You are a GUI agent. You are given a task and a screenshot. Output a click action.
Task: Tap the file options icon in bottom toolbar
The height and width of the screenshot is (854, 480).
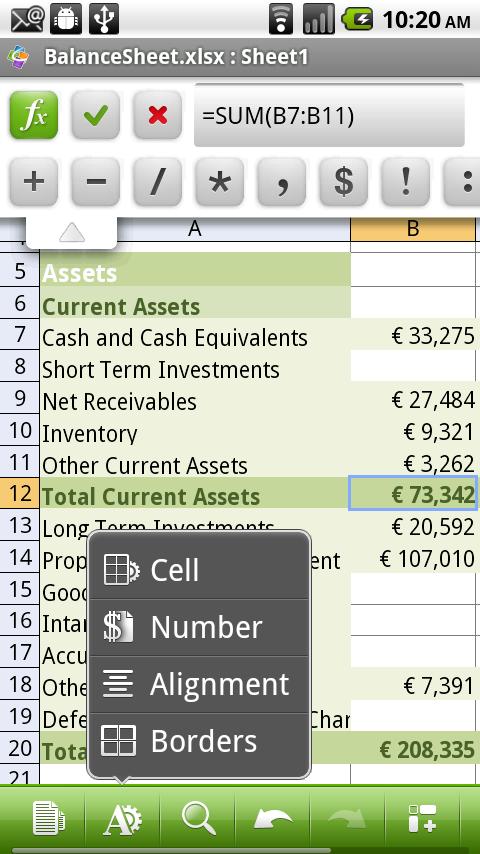(48, 818)
